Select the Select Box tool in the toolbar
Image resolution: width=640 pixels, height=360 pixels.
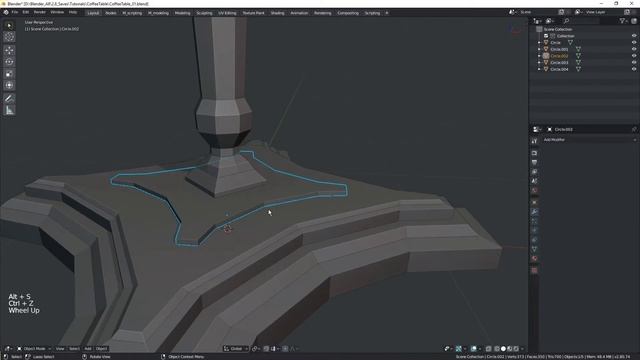click(x=9, y=26)
